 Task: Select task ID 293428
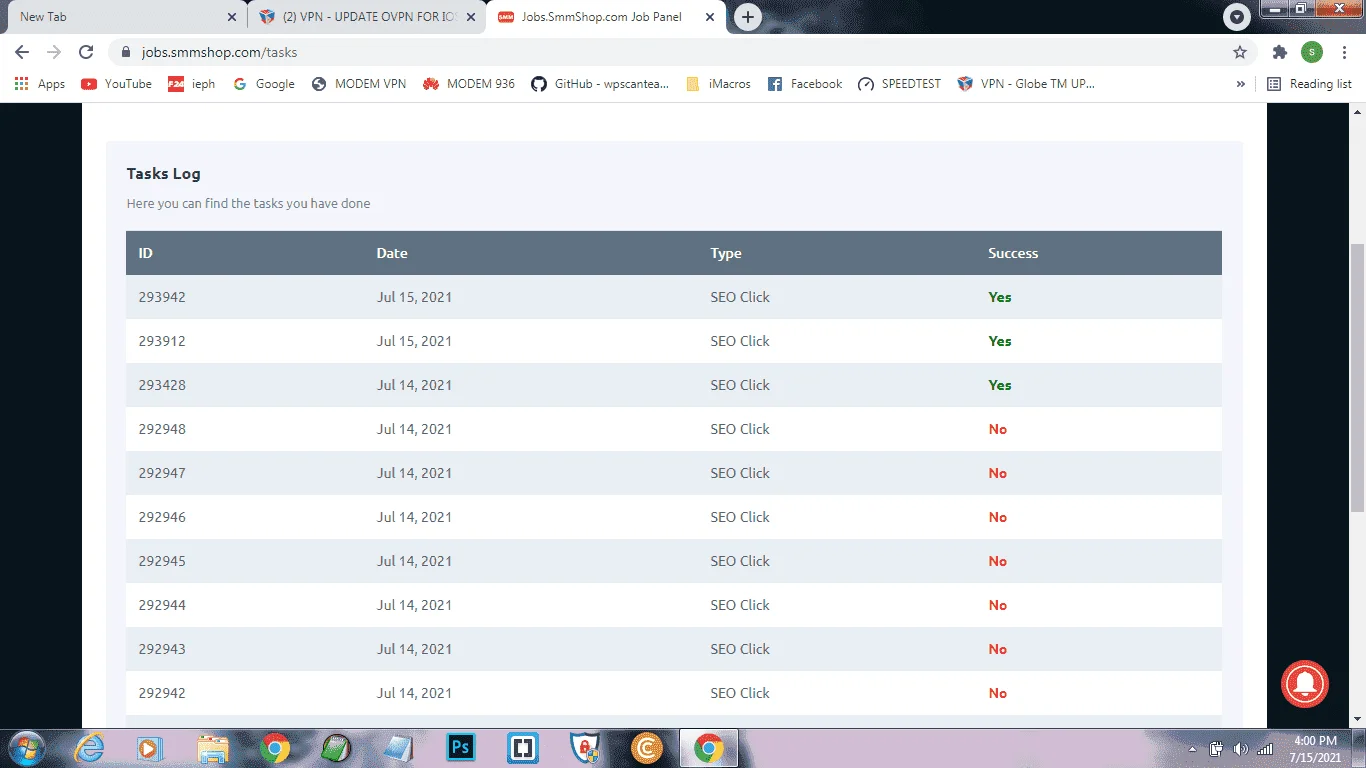162,385
